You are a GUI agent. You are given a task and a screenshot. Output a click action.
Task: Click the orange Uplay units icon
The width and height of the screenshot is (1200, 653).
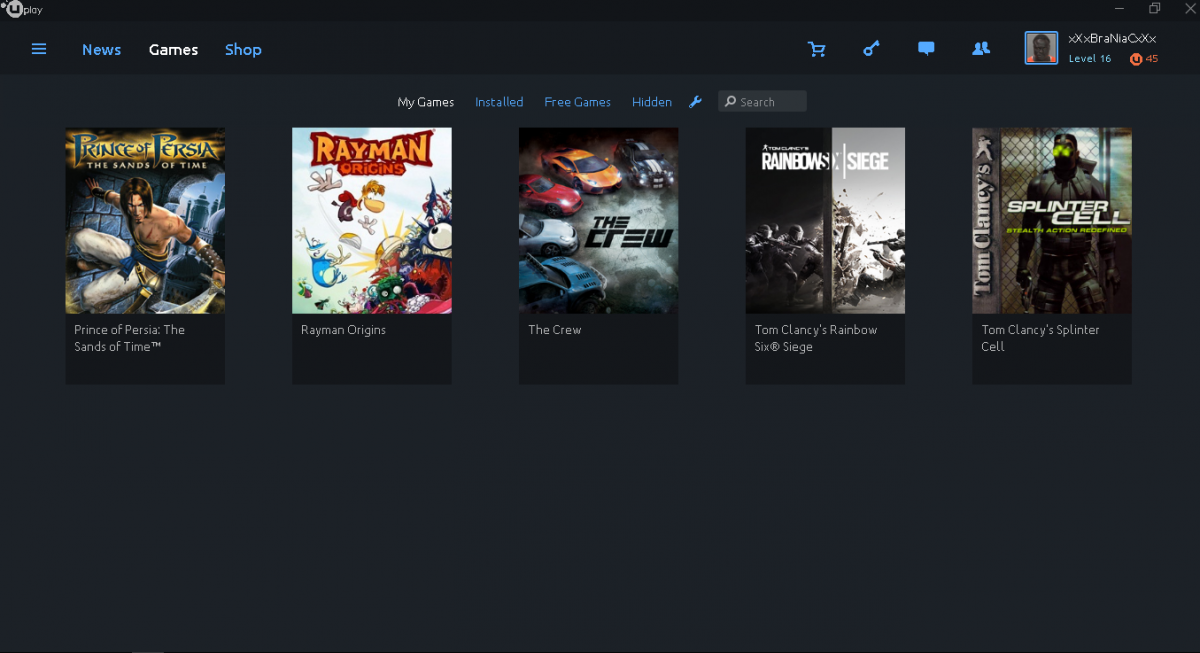[x=1136, y=59]
